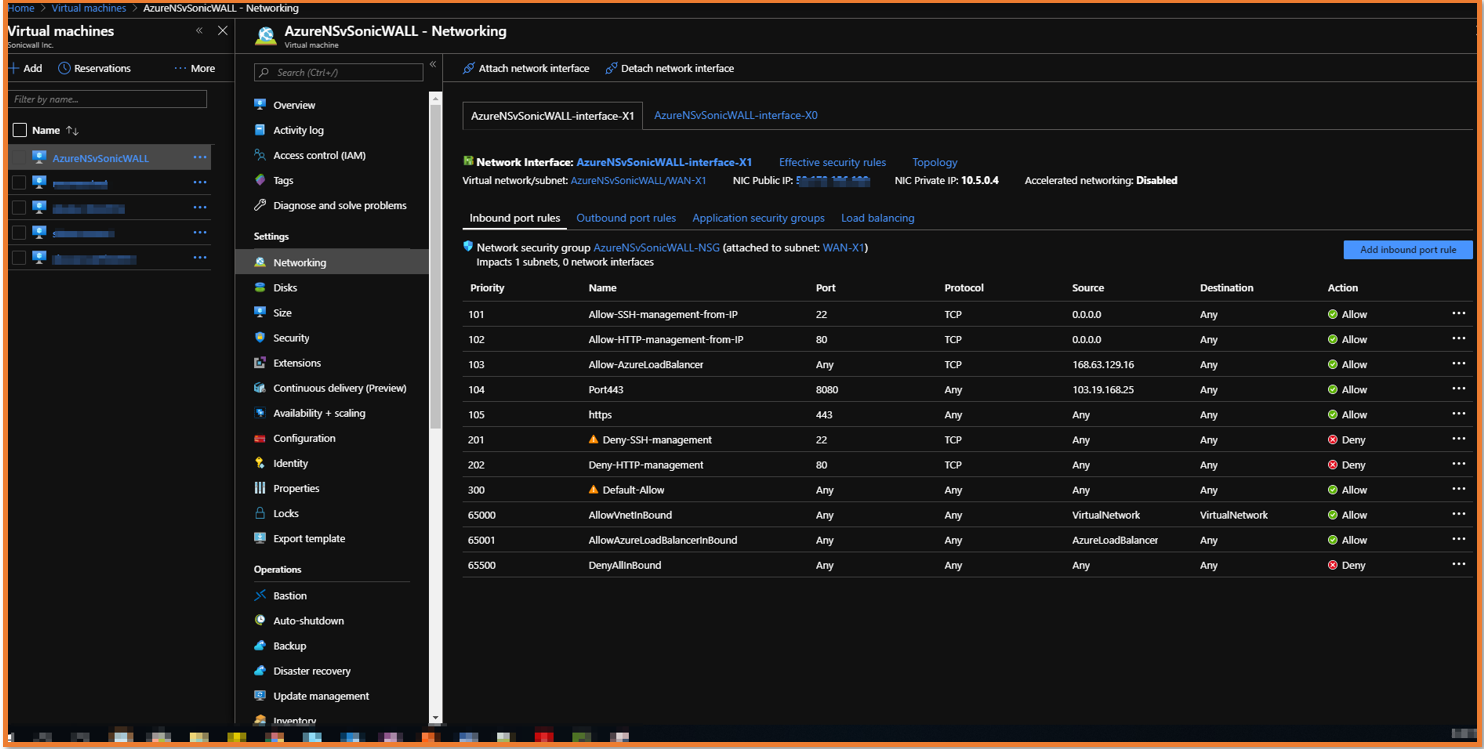Sort the list by Name column arrows
Viewport: 1484px width, 749px height.
click(72, 130)
